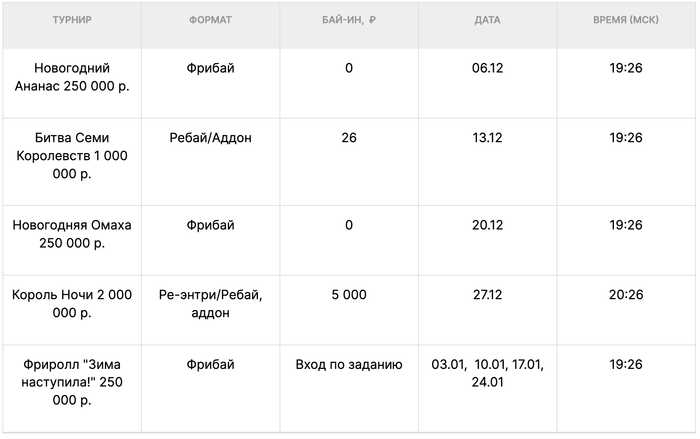Click the buy-in value 26
700x439 pixels.
point(348,138)
